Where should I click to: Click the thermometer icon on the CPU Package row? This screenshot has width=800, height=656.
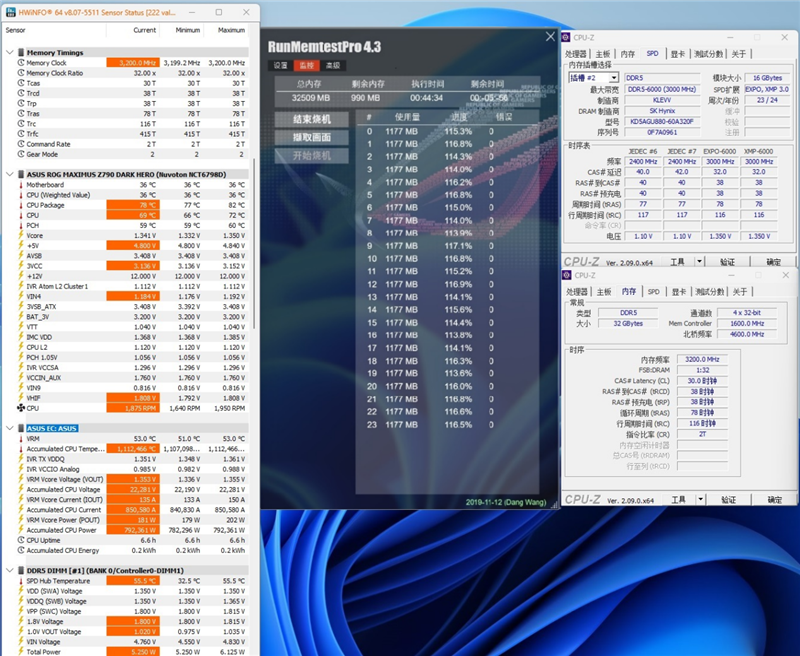point(21,205)
